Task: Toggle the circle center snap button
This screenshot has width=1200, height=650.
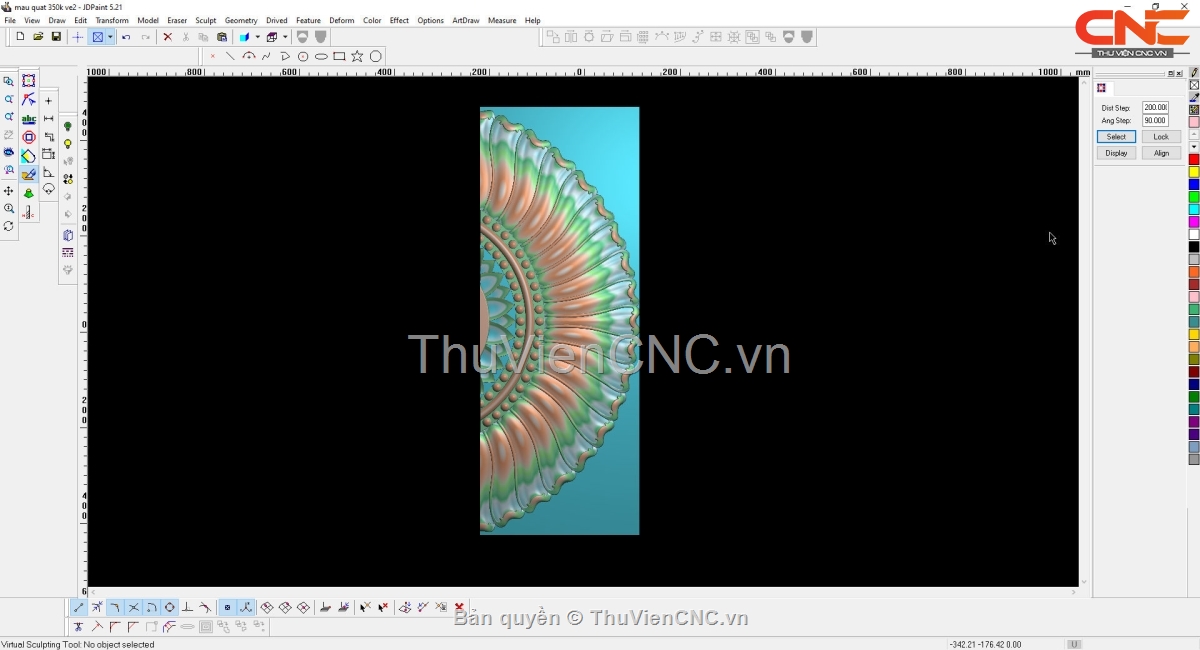Action: tap(169, 607)
